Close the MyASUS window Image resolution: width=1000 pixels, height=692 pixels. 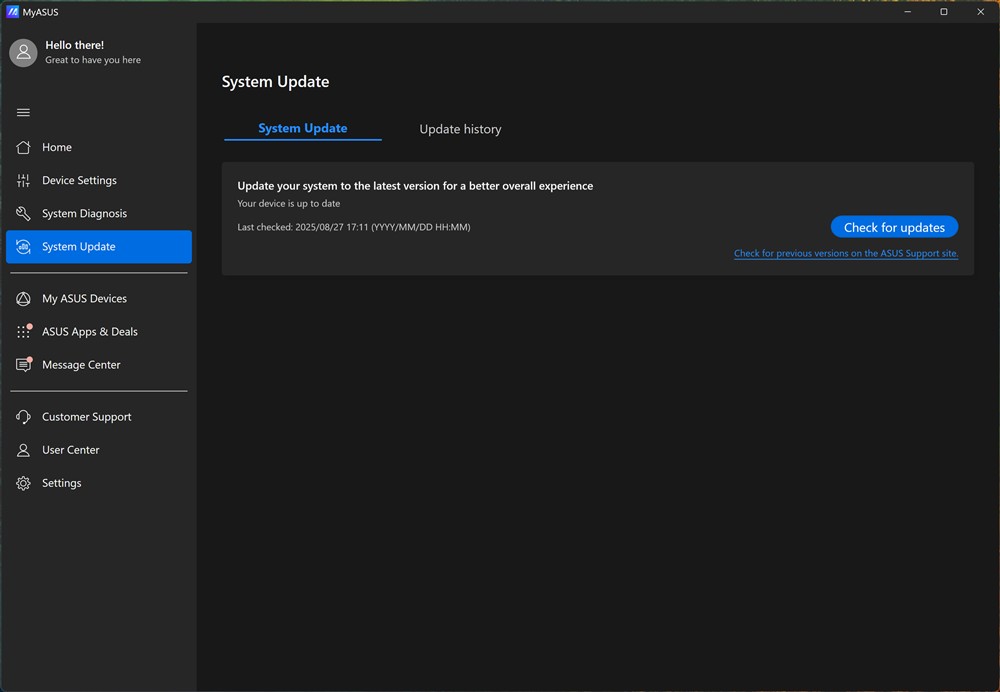click(x=980, y=12)
